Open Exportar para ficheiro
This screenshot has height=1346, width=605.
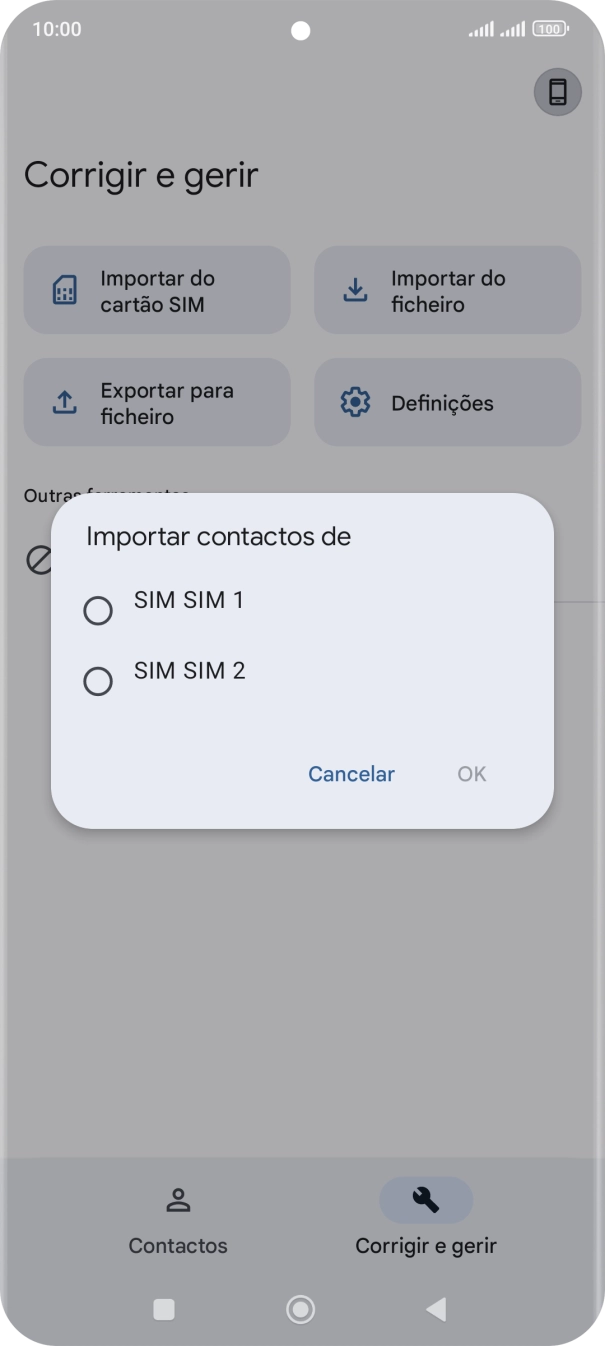[157, 402]
